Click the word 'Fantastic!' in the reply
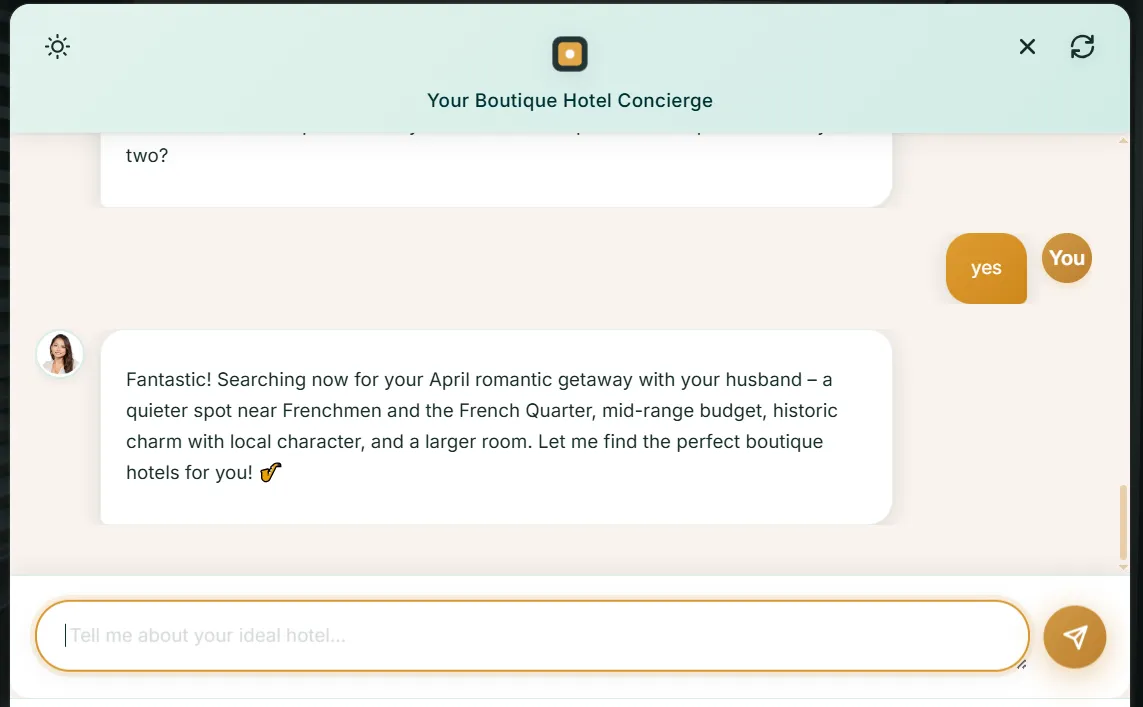1143x707 pixels. 165,379
